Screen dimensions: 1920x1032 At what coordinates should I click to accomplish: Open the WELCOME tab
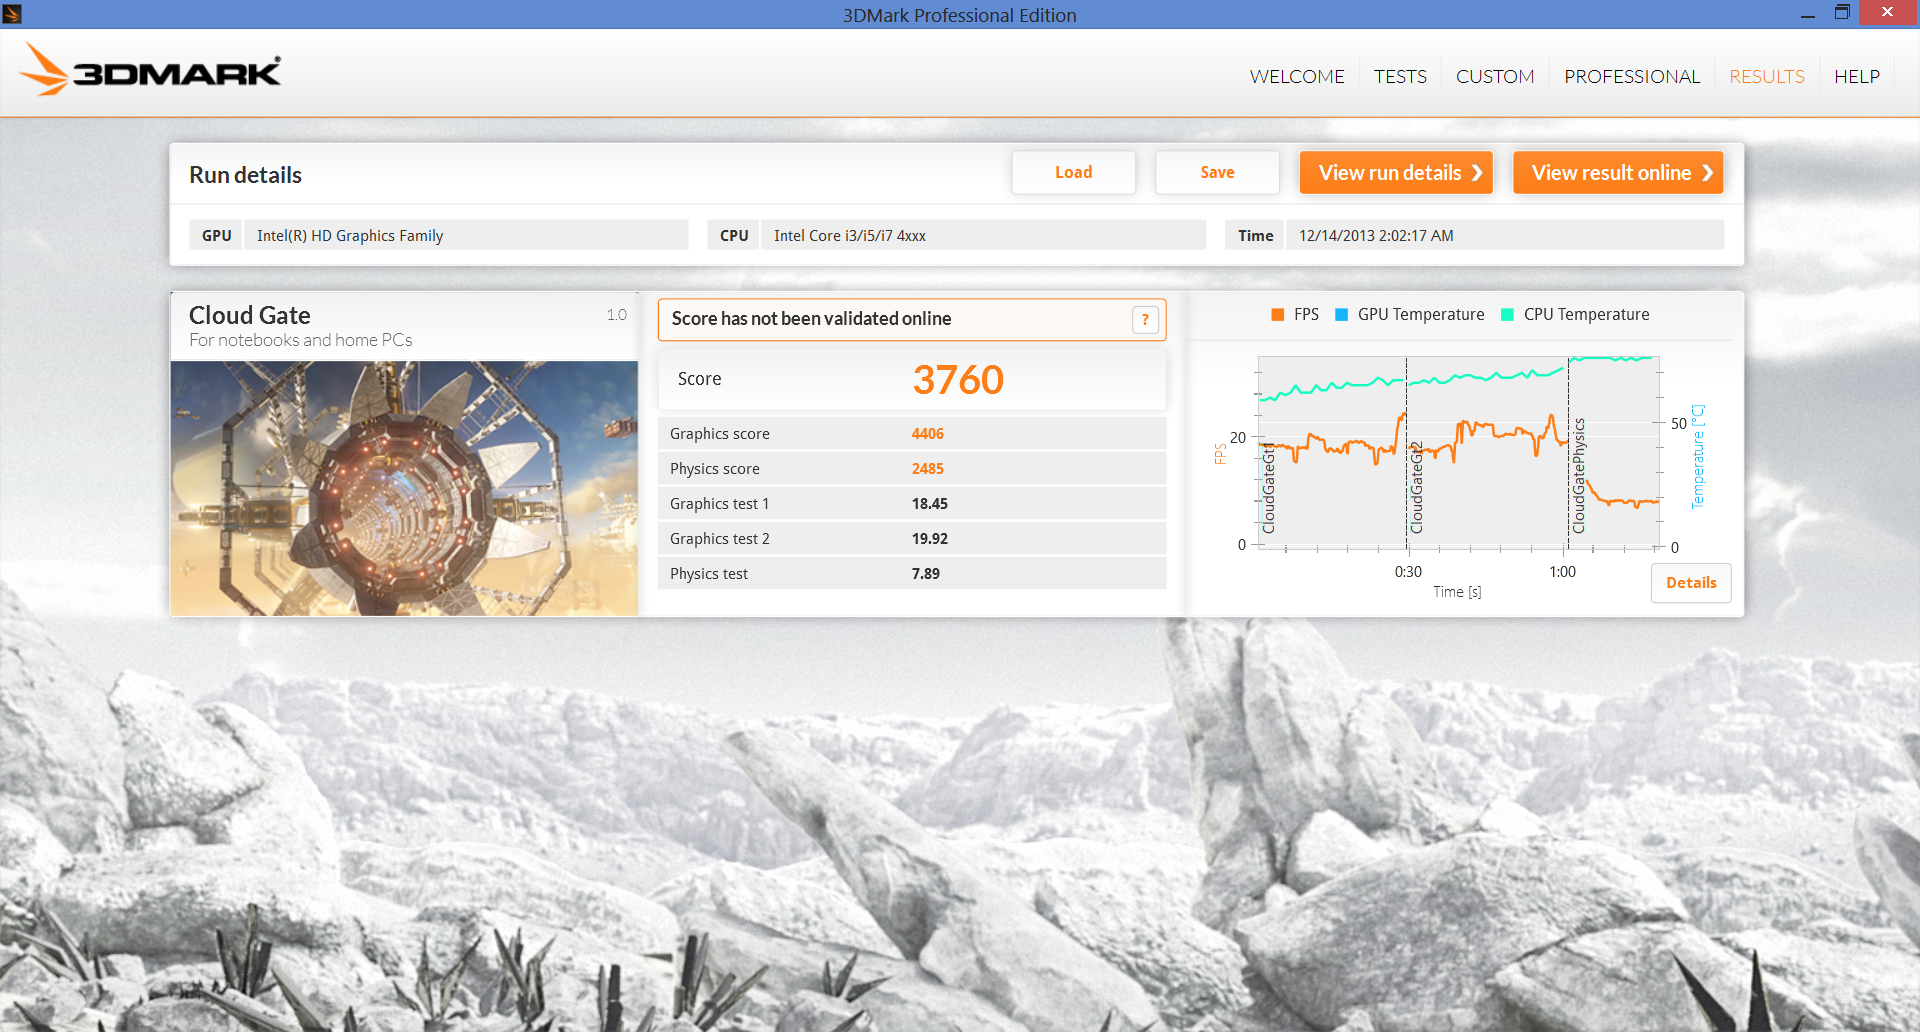point(1297,76)
